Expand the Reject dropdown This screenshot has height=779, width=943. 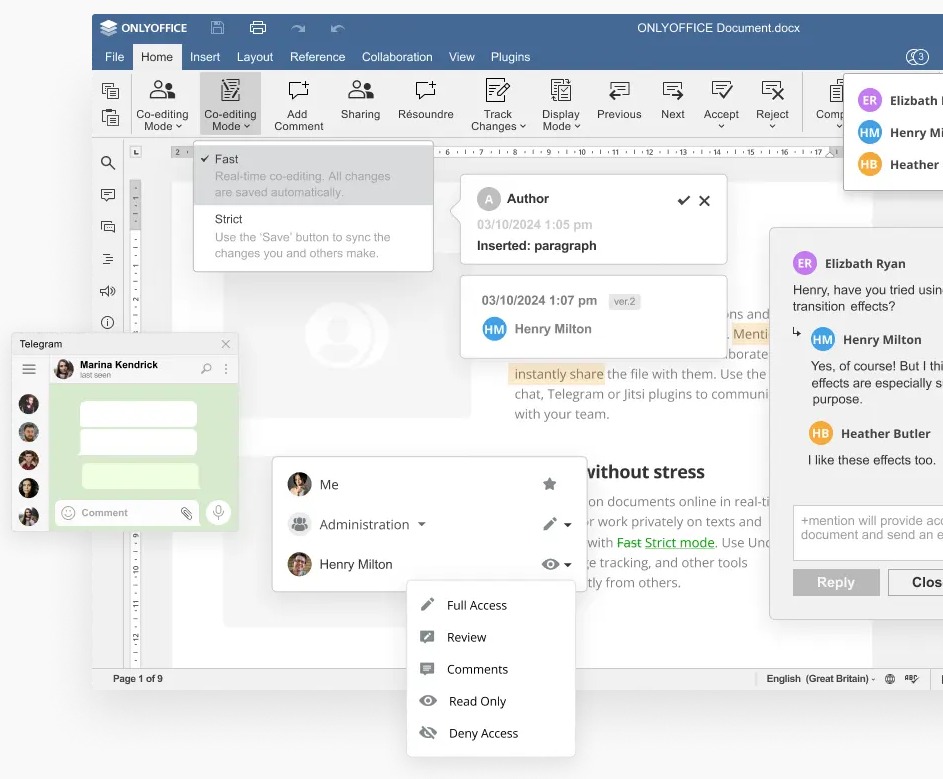tap(772, 126)
